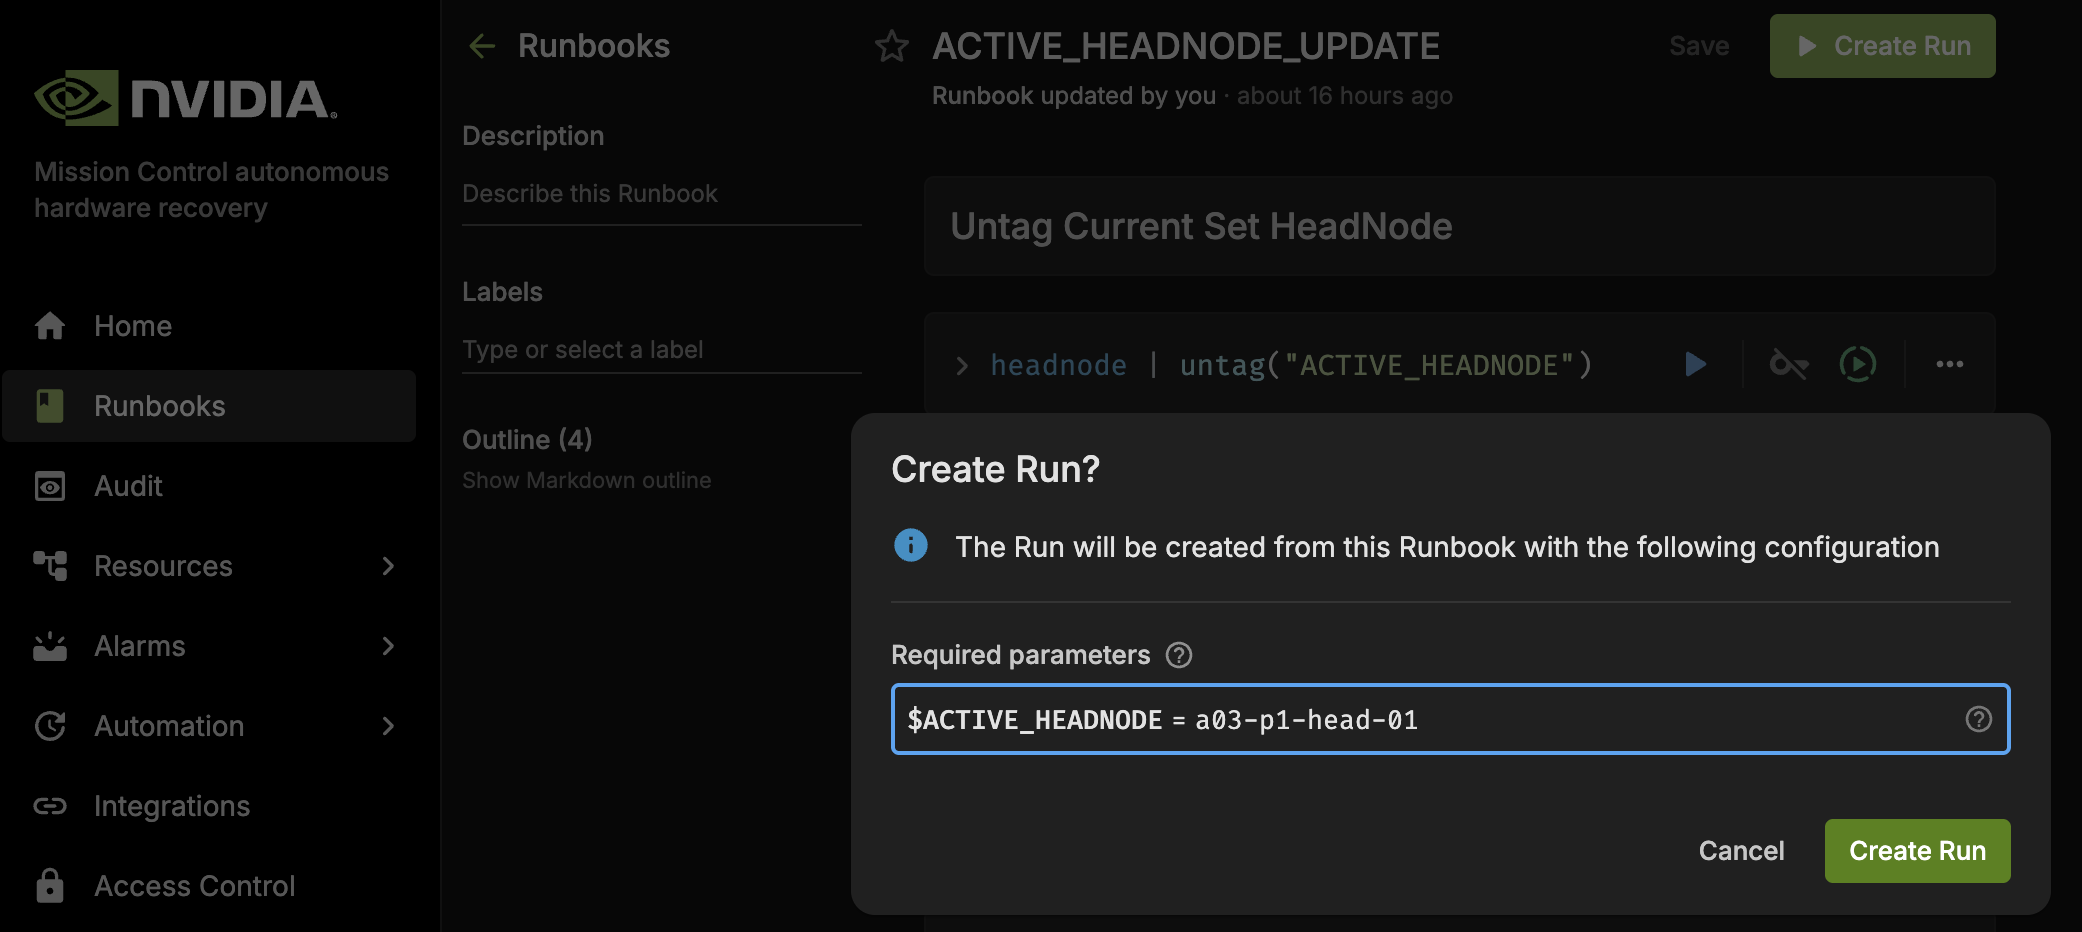Expand the Automation submenu chevron
Image resolution: width=2082 pixels, height=932 pixels.
[x=388, y=726]
